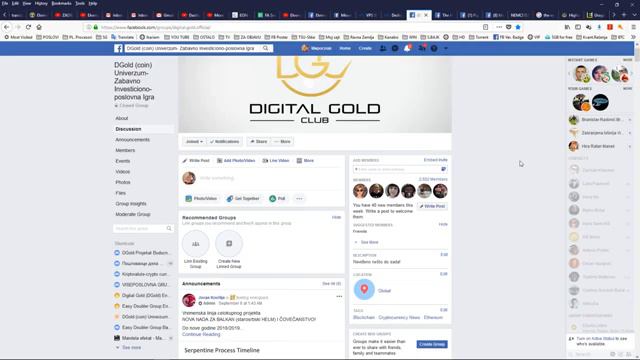The width and height of the screenshot is (640, 360).
Task: Open the page actions three-dot menu in the address bar
Action: [x=499, y=27]
